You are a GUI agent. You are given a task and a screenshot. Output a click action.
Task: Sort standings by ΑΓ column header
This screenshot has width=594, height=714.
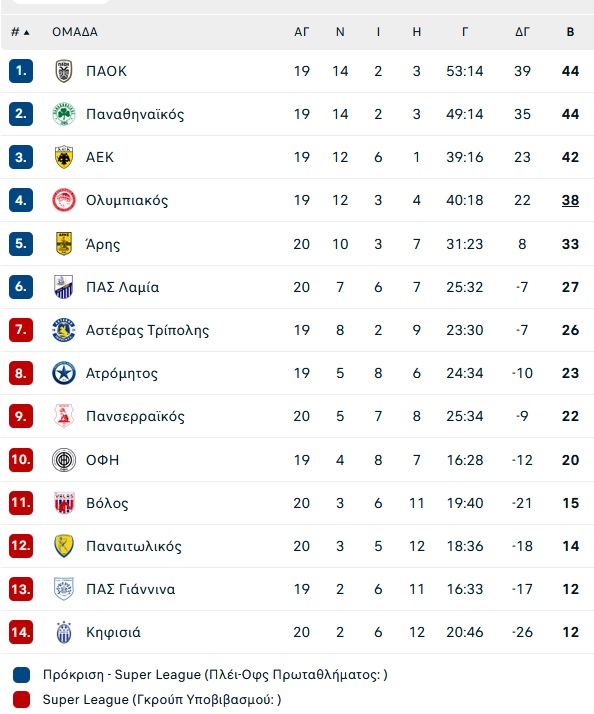tap(302, 32)
